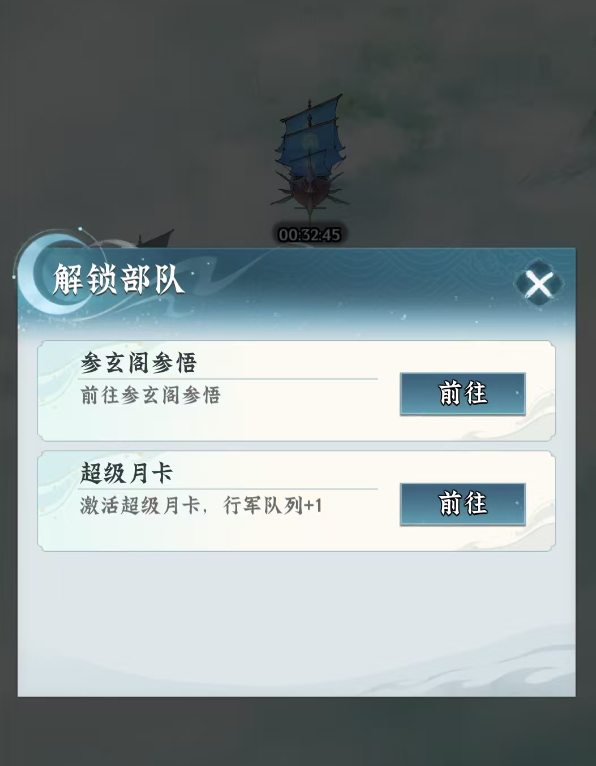Click the divider line under 参玄阁参悟 title
This screenshot has width=596, height=766.
pos(228,379)
